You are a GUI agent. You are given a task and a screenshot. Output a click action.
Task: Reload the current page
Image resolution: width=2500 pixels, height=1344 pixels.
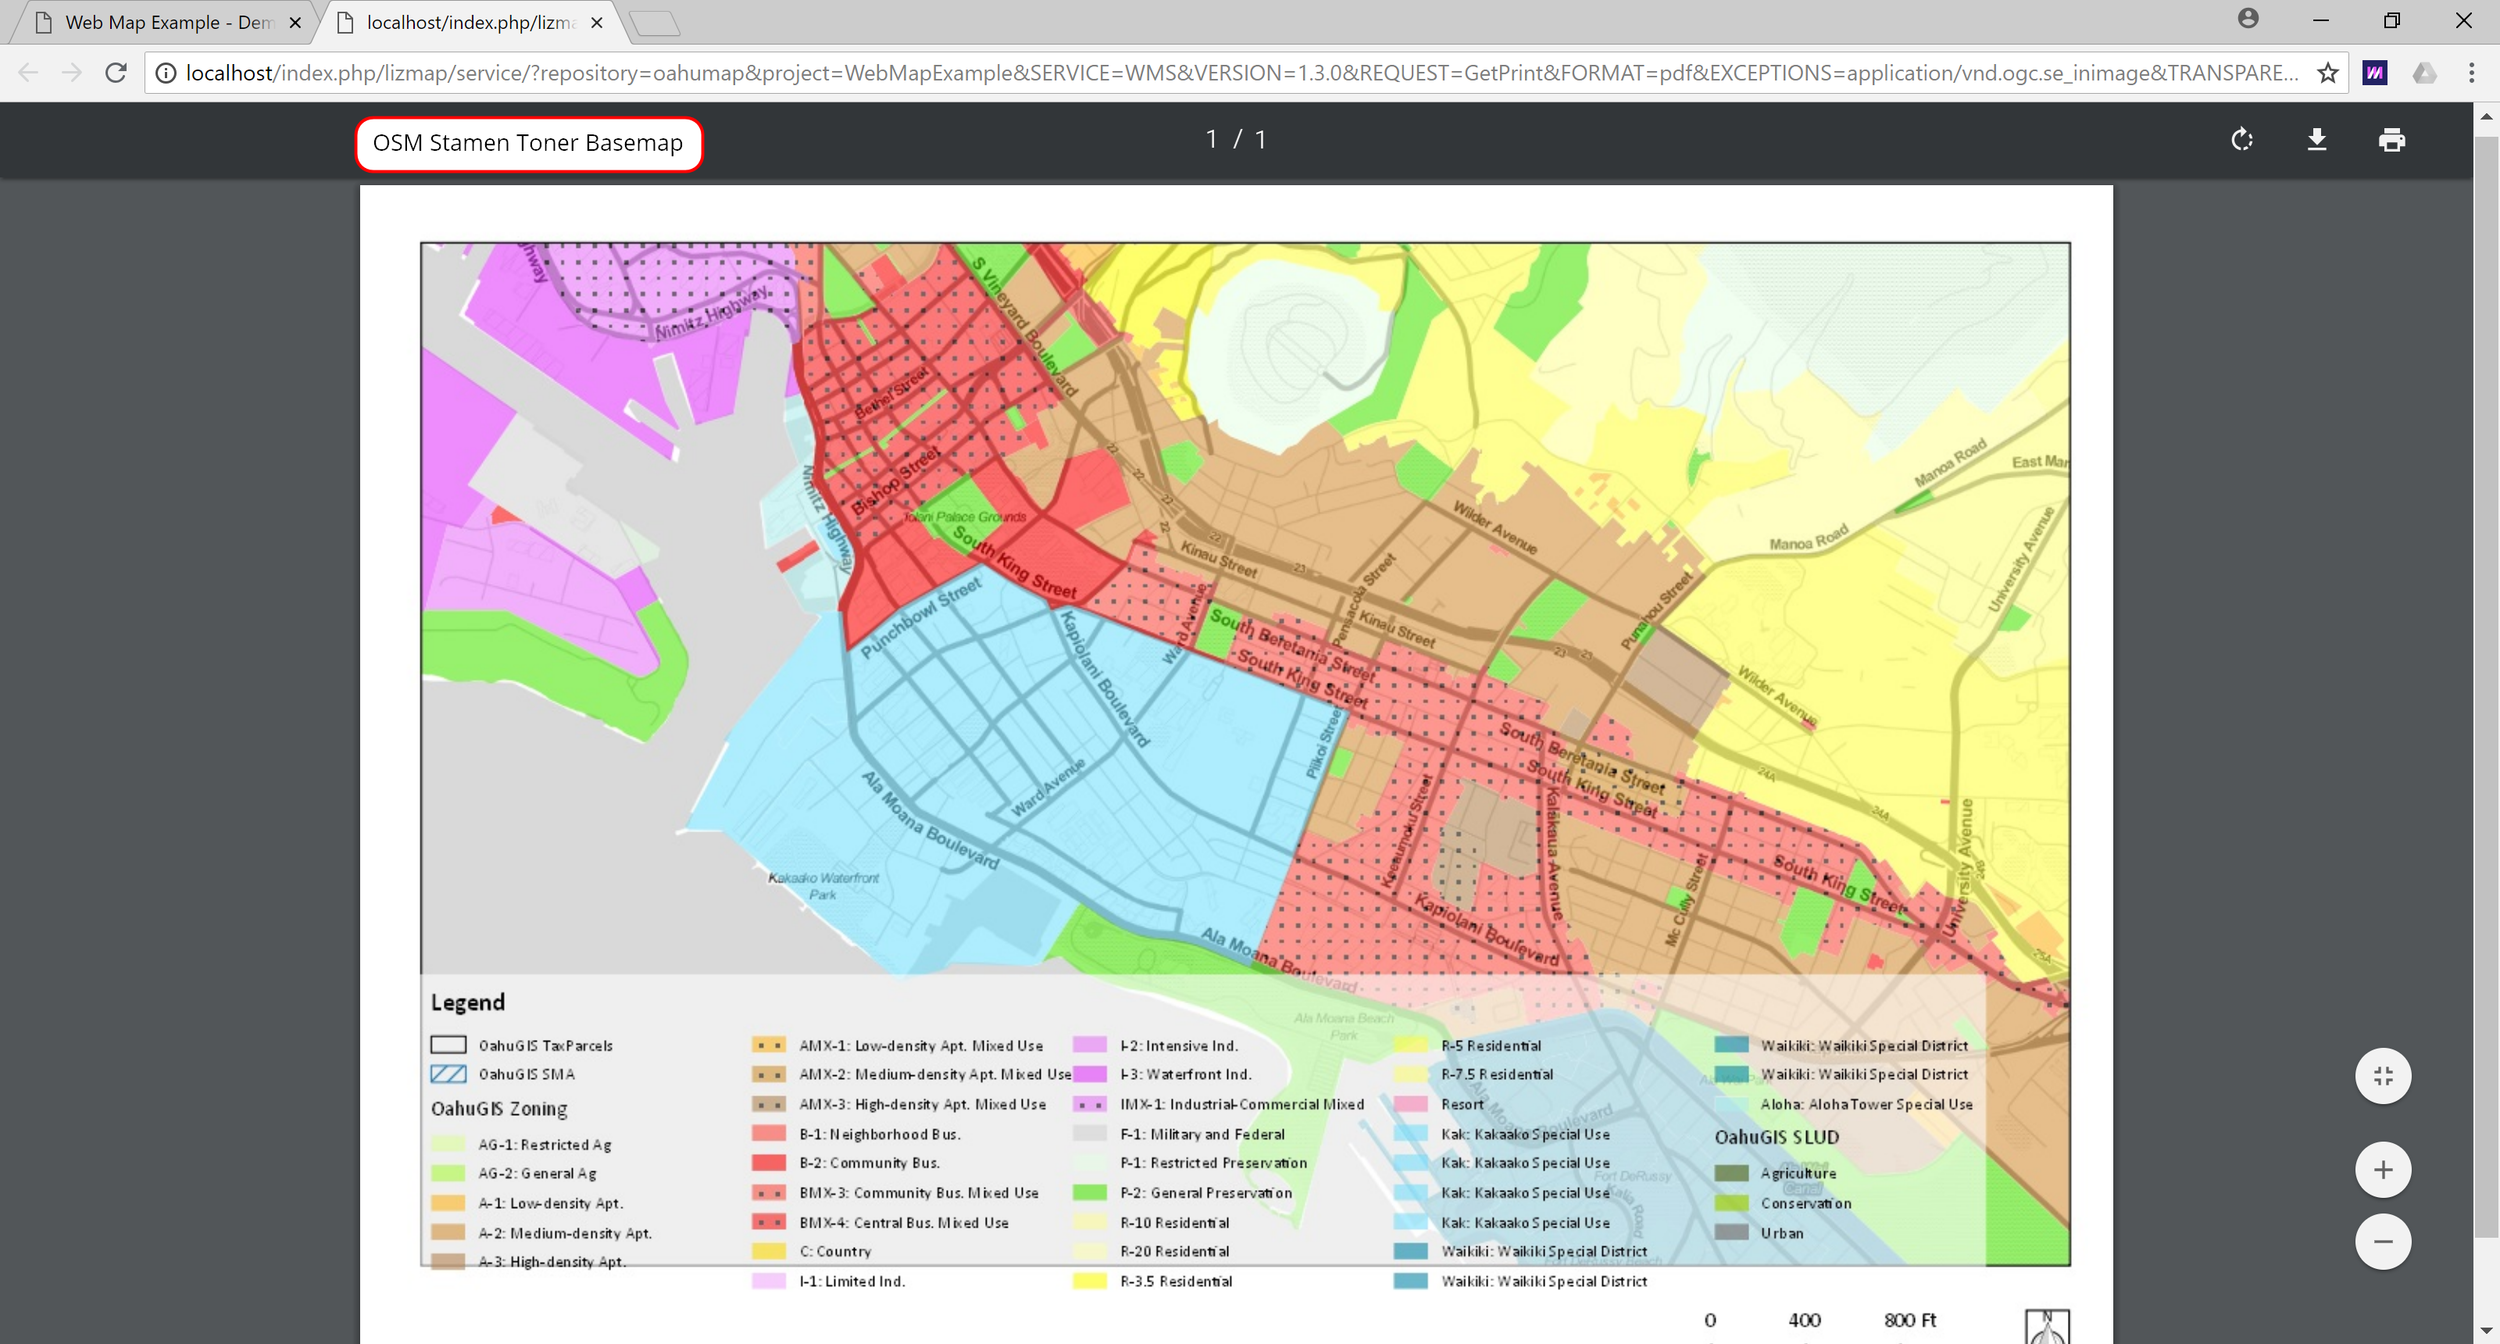(116, 73)
